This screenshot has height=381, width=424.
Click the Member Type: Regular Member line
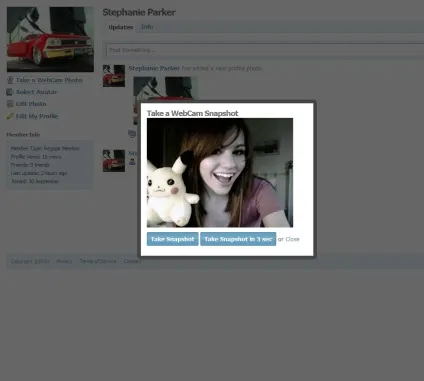tap(45, 148)
